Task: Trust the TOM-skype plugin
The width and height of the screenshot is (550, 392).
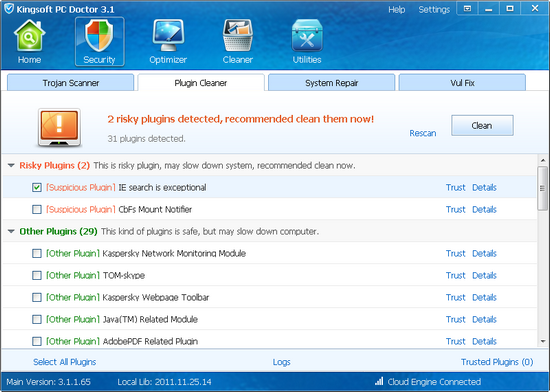Action: pyautogui.click(x=456, y=276)
